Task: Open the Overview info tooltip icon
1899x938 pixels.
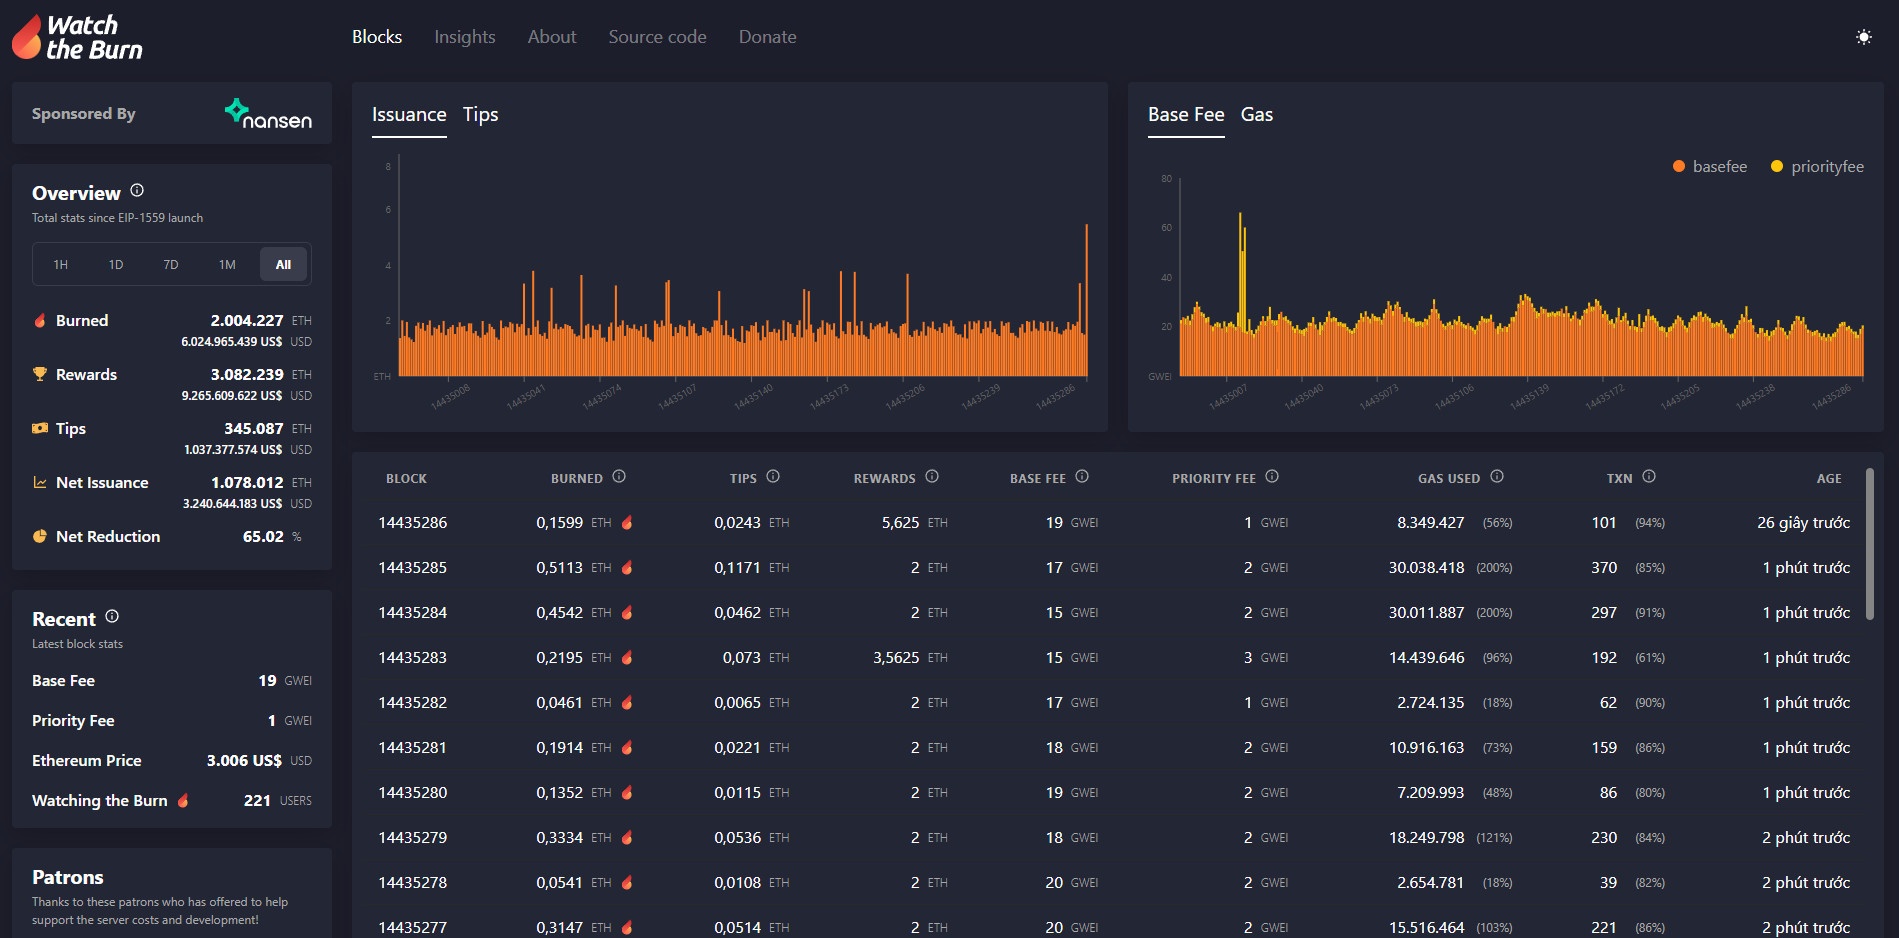Action: [x=137, y=190]
